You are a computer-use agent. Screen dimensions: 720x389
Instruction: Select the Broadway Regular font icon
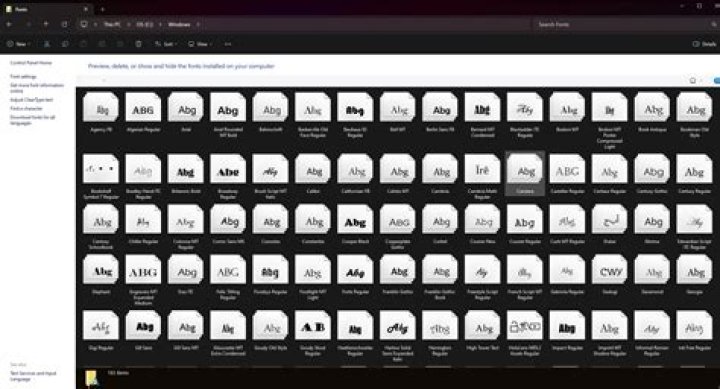pos(228,169)
